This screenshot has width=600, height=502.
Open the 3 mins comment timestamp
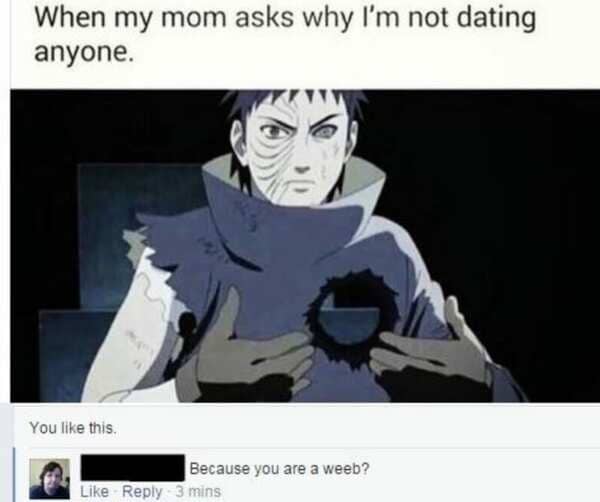(x=198, y=491)
